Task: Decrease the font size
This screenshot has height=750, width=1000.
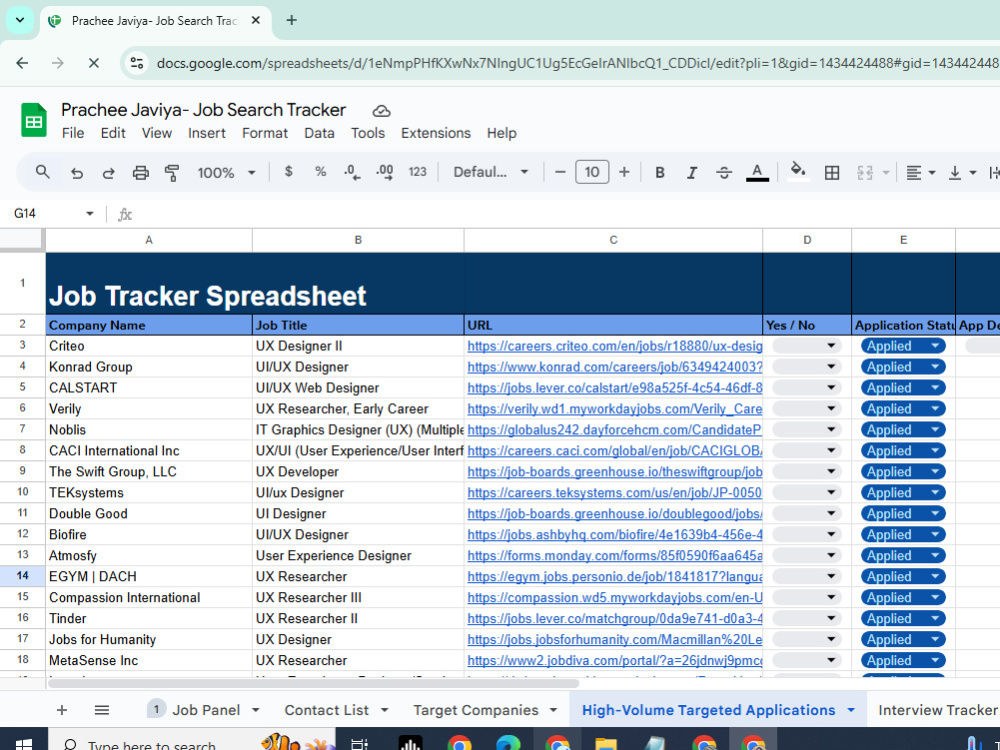Action: 560,172
